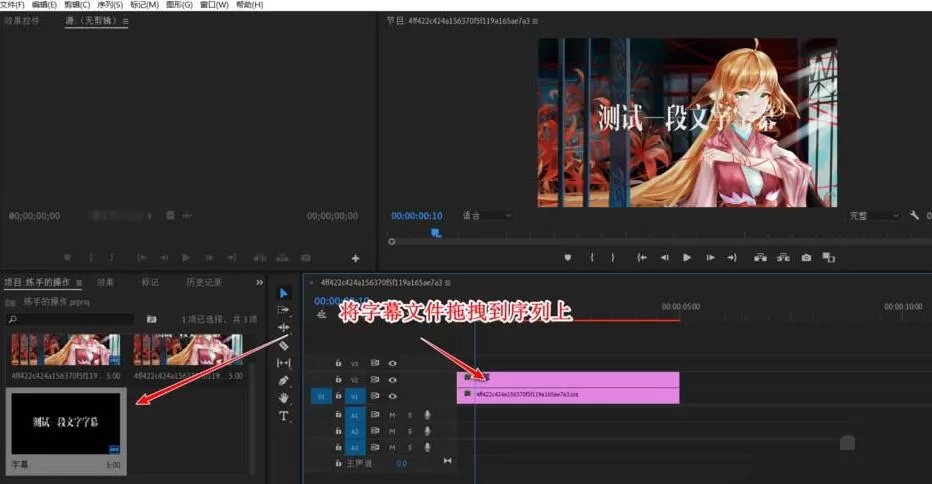Image resolution: width=932 pixels, height=484 pixels.
Task: Switch to the 历史记录 tab
Action: [x=204, y=282]
